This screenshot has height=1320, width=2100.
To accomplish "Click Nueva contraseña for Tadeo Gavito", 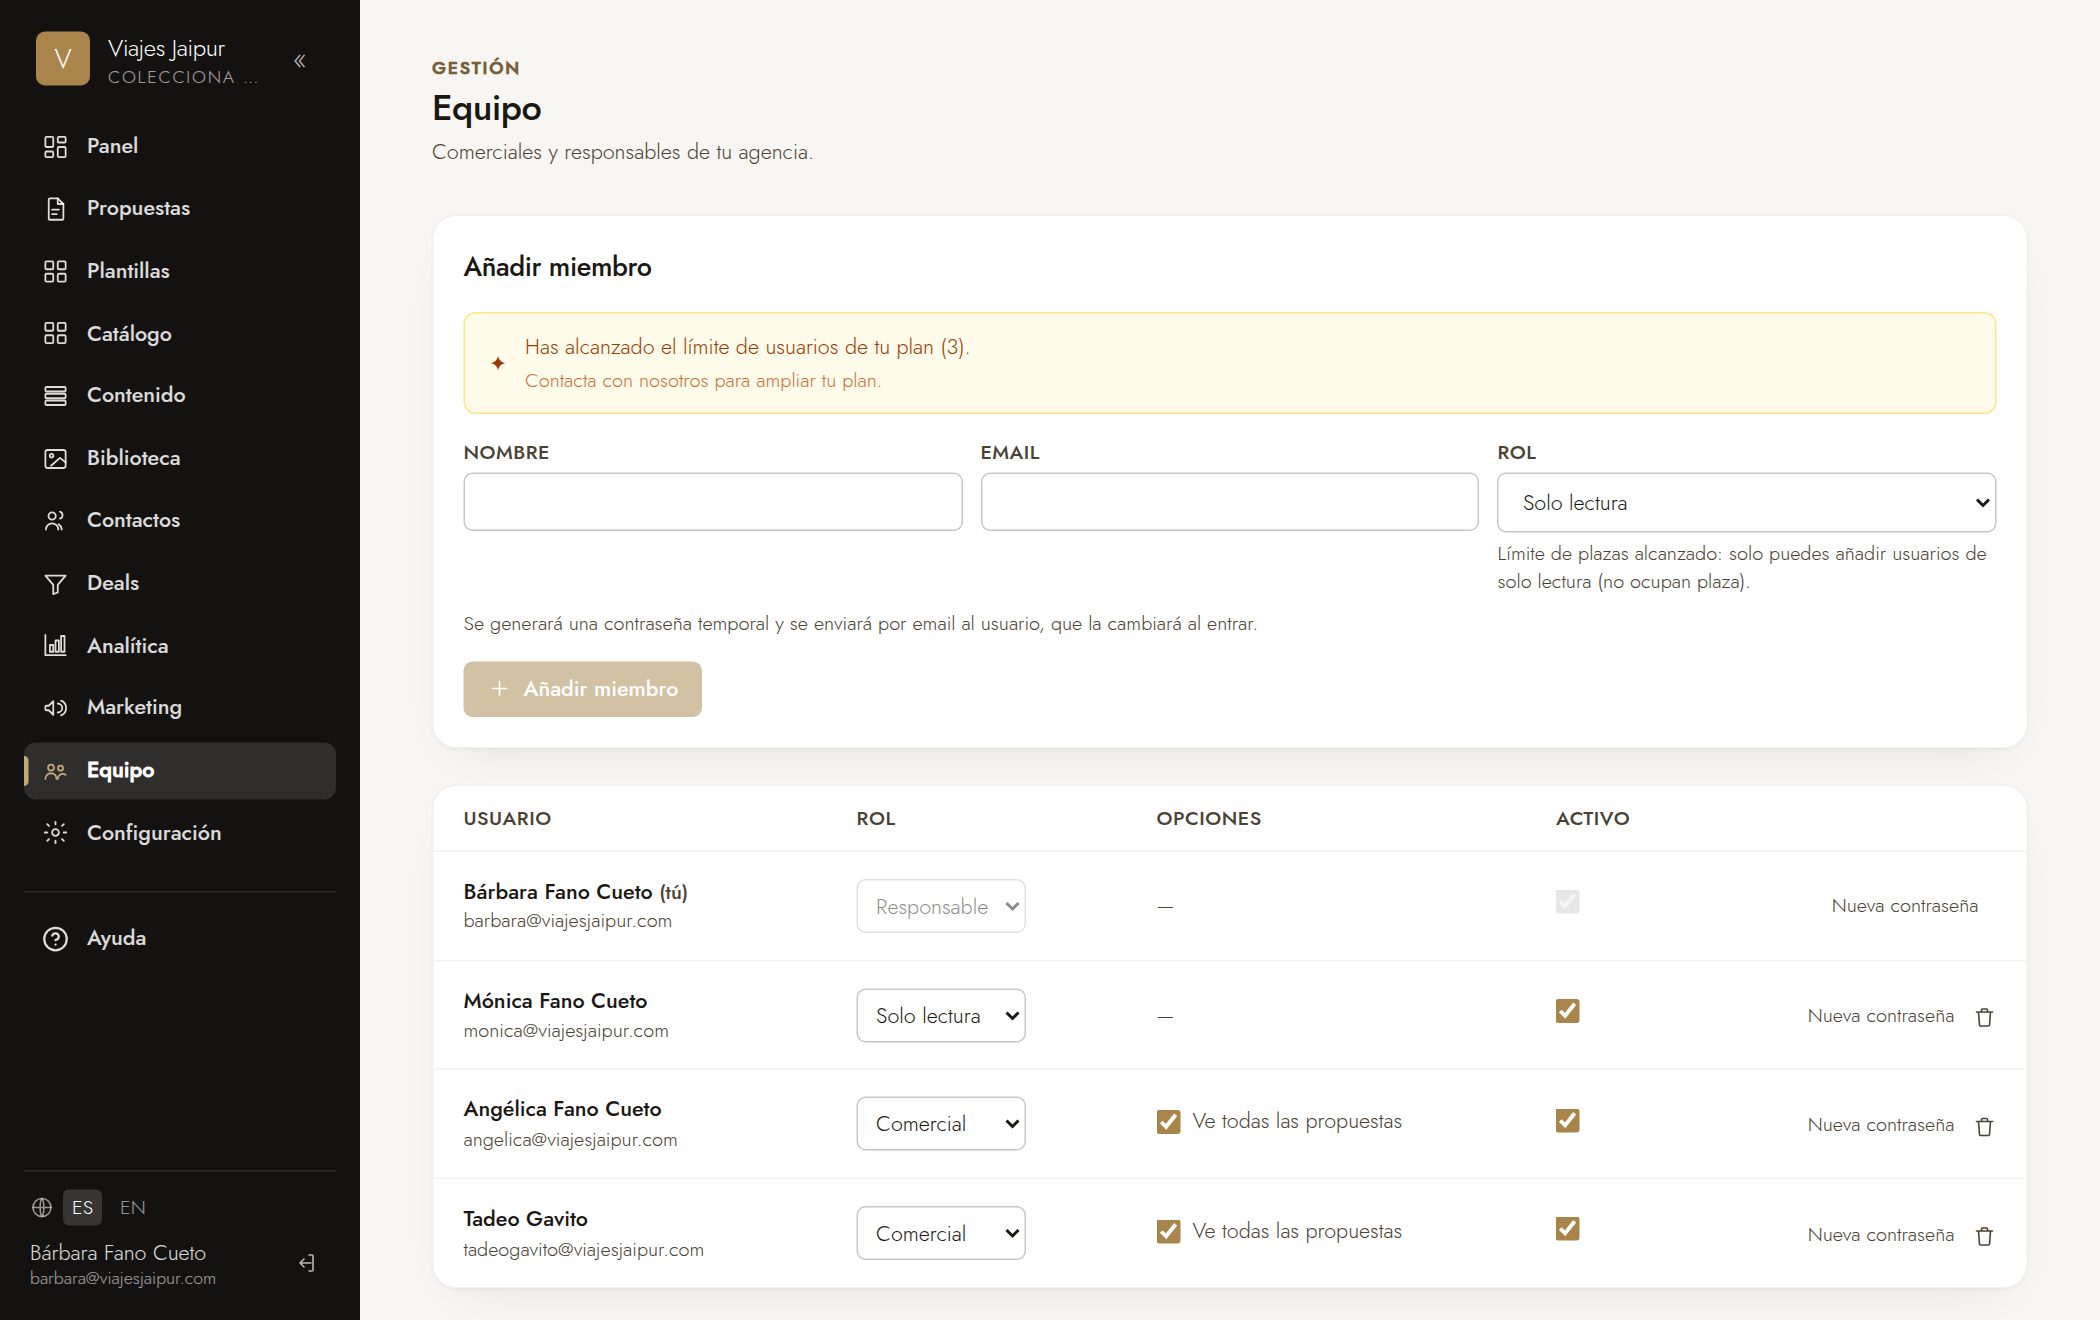I will [1880, 1235].
